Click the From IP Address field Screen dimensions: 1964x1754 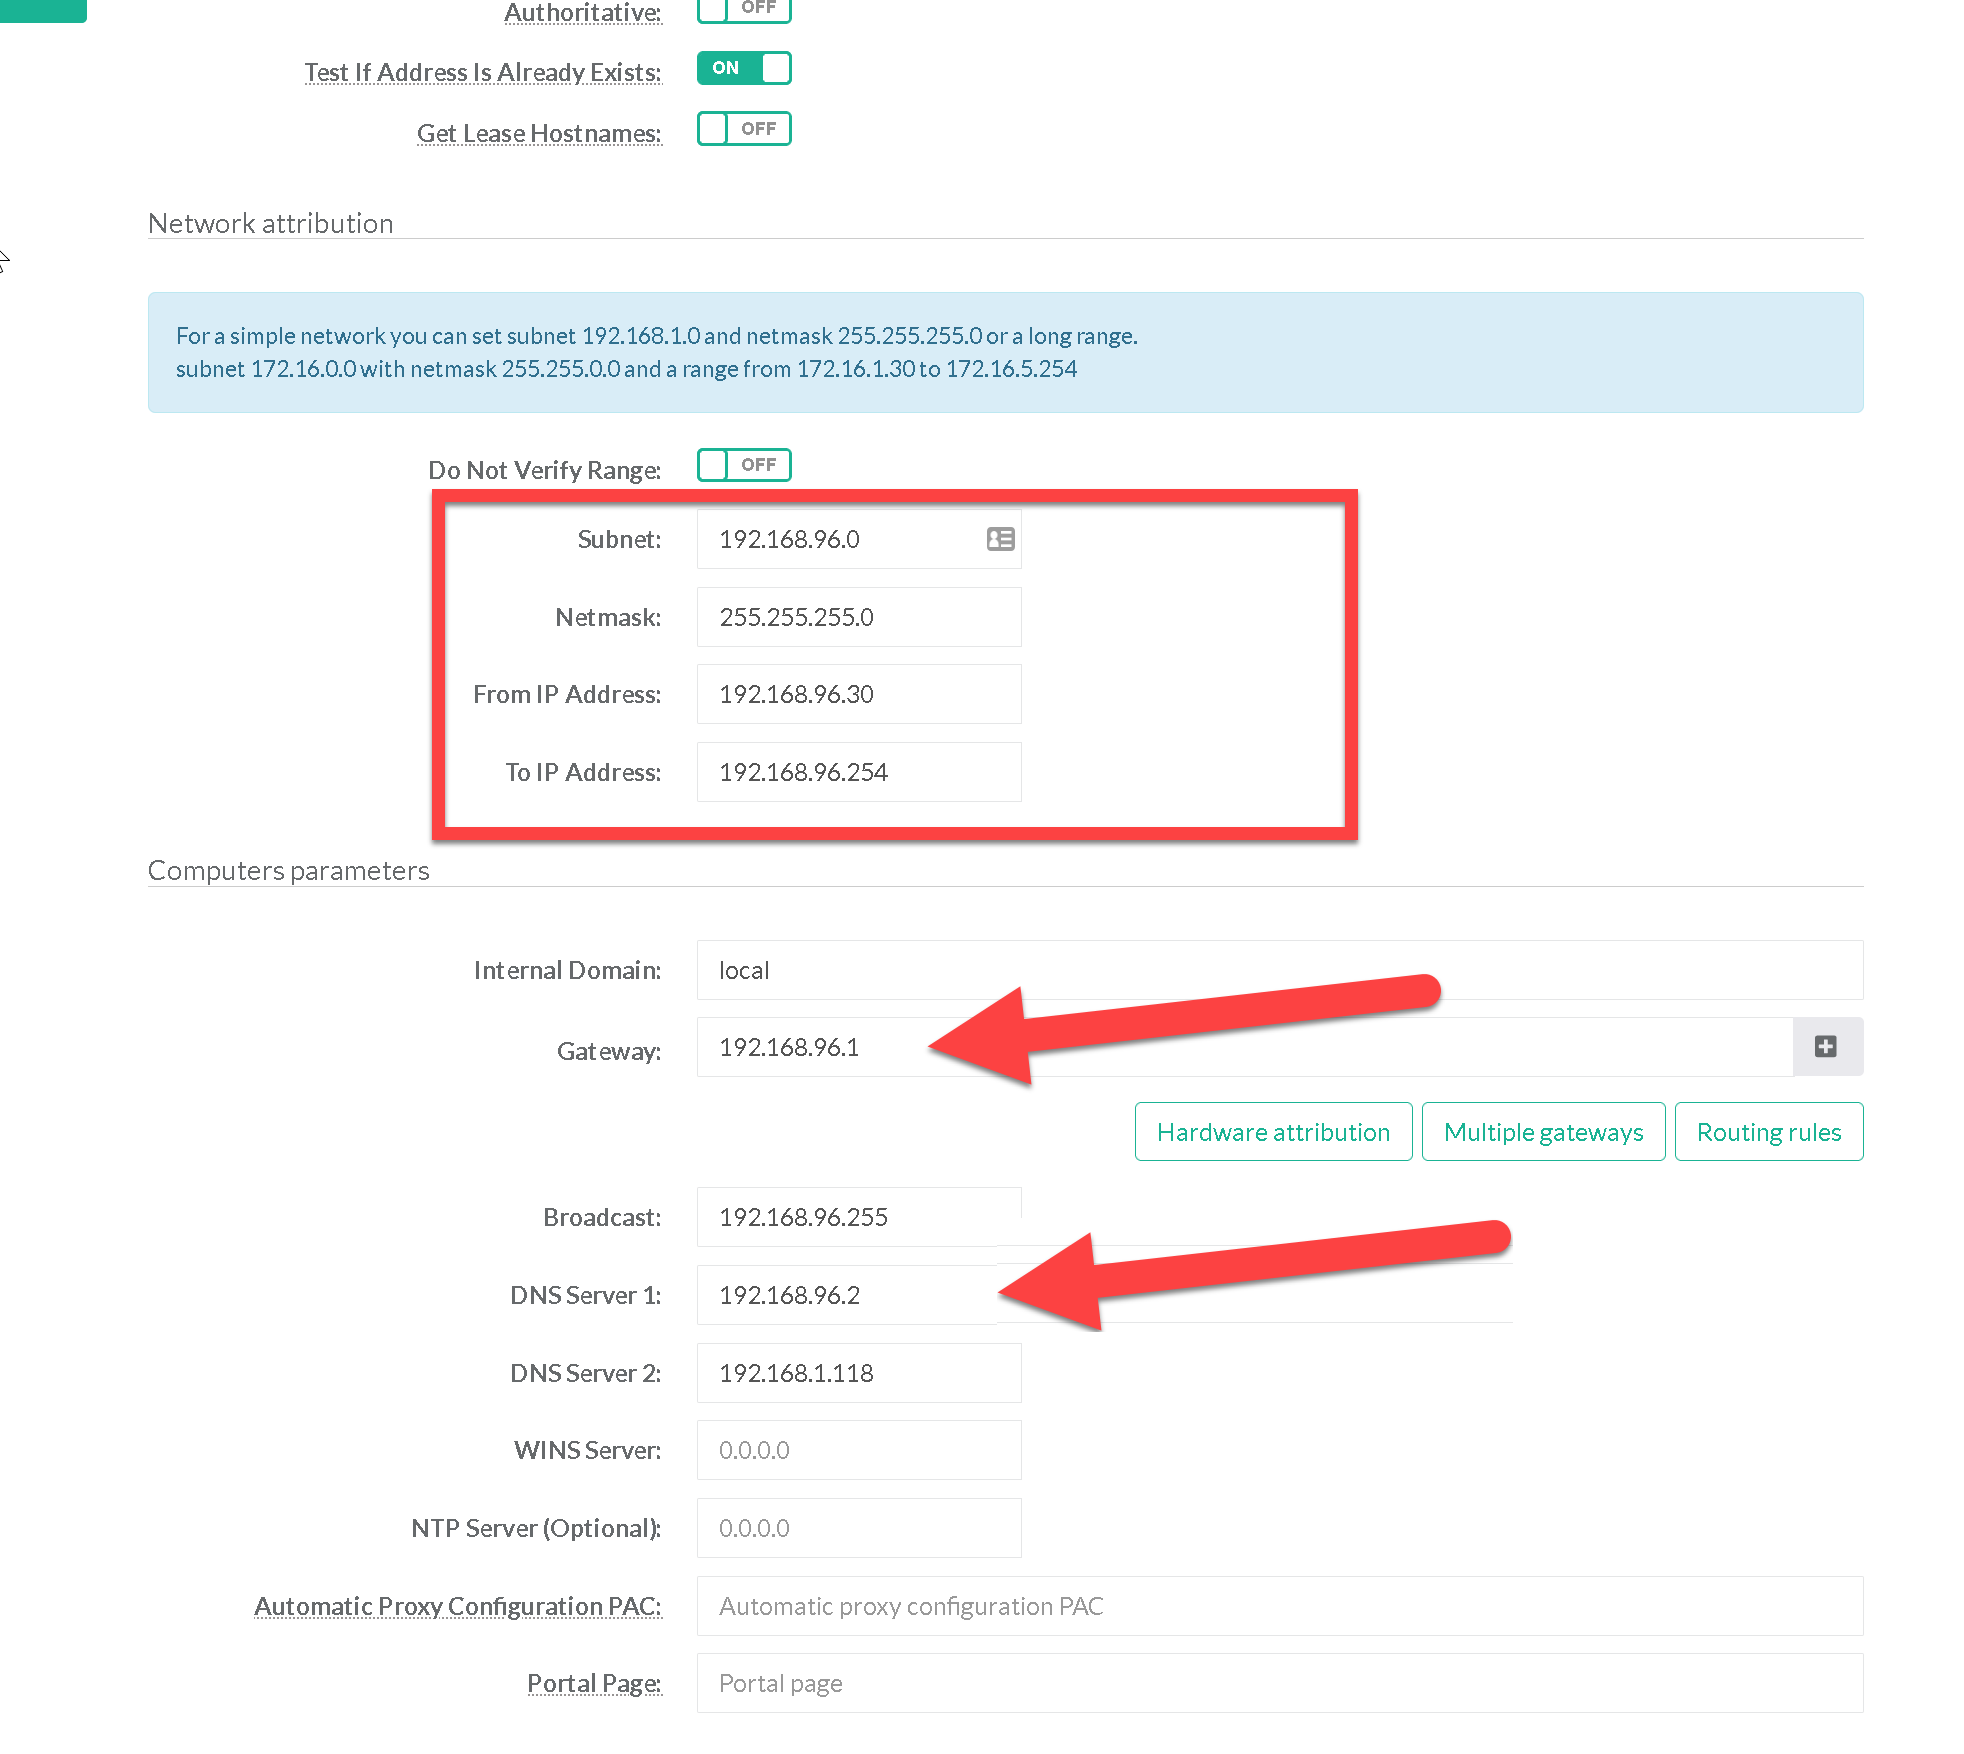(x=858, y=694)
